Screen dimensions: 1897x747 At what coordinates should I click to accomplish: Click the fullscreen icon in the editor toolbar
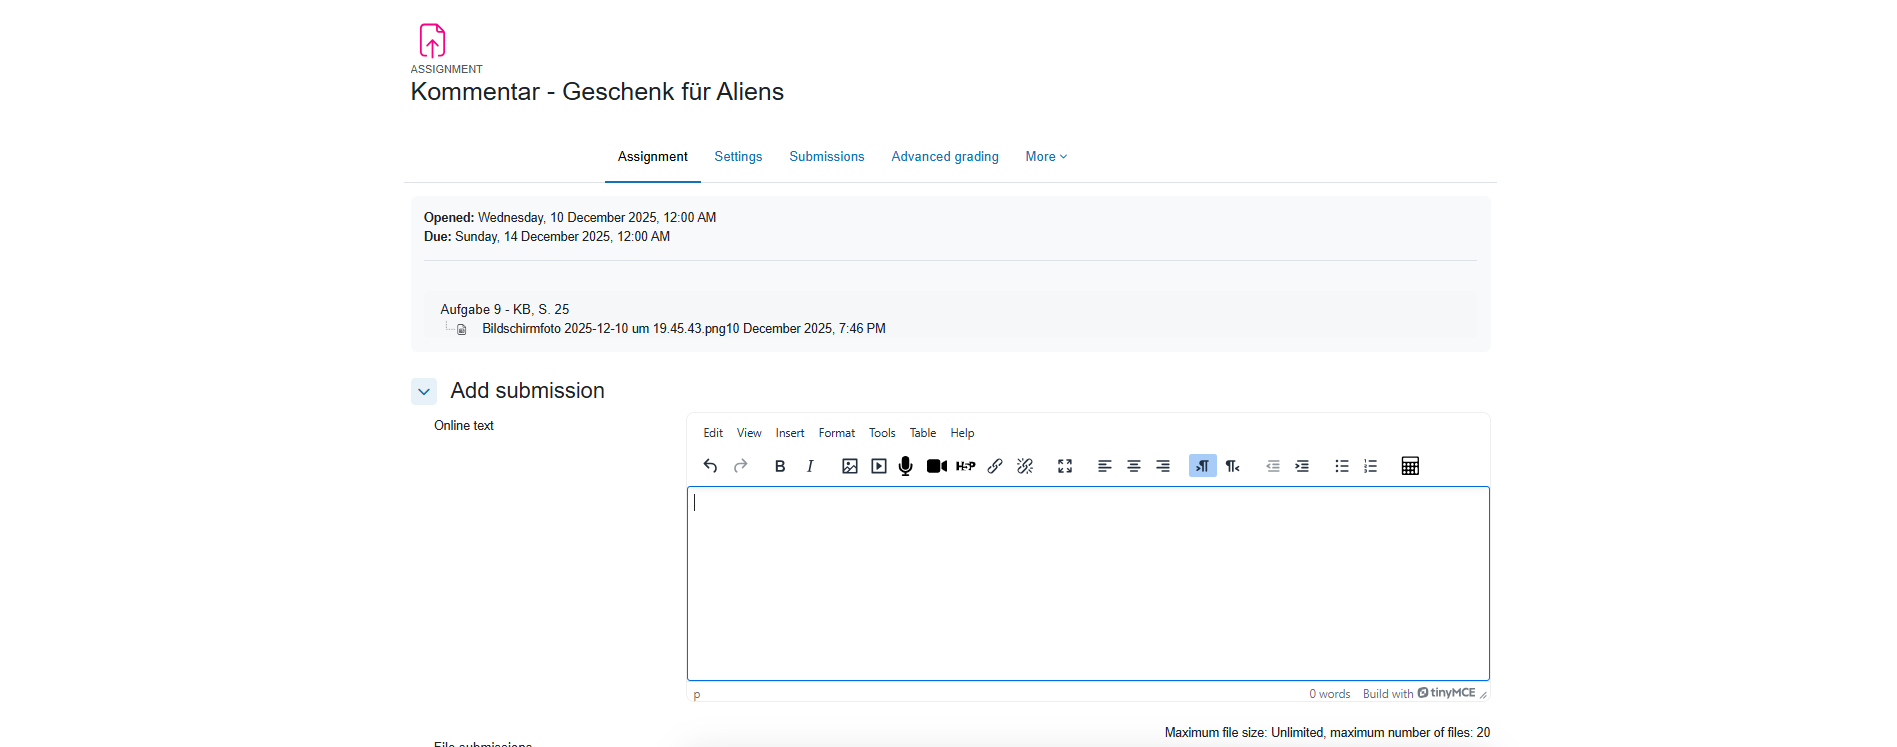[x=1065, y=466]
